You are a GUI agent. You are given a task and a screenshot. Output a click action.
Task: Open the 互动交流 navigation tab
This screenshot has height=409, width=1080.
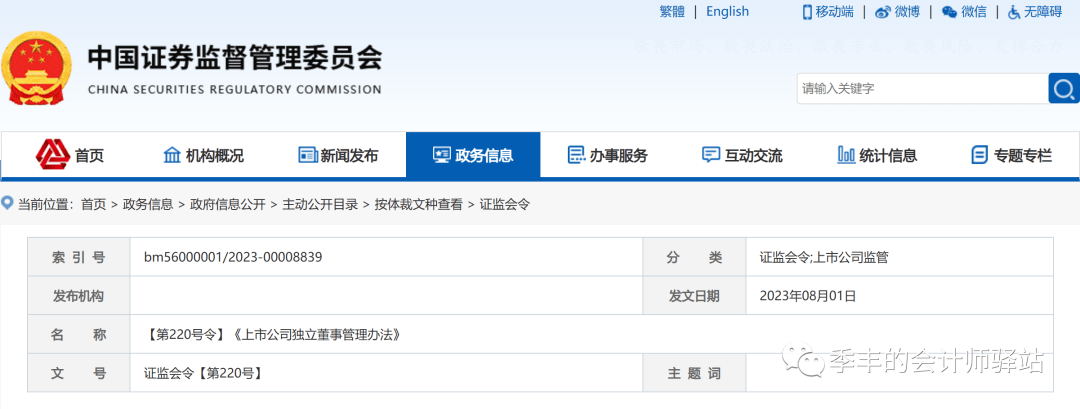coord(742,155)
